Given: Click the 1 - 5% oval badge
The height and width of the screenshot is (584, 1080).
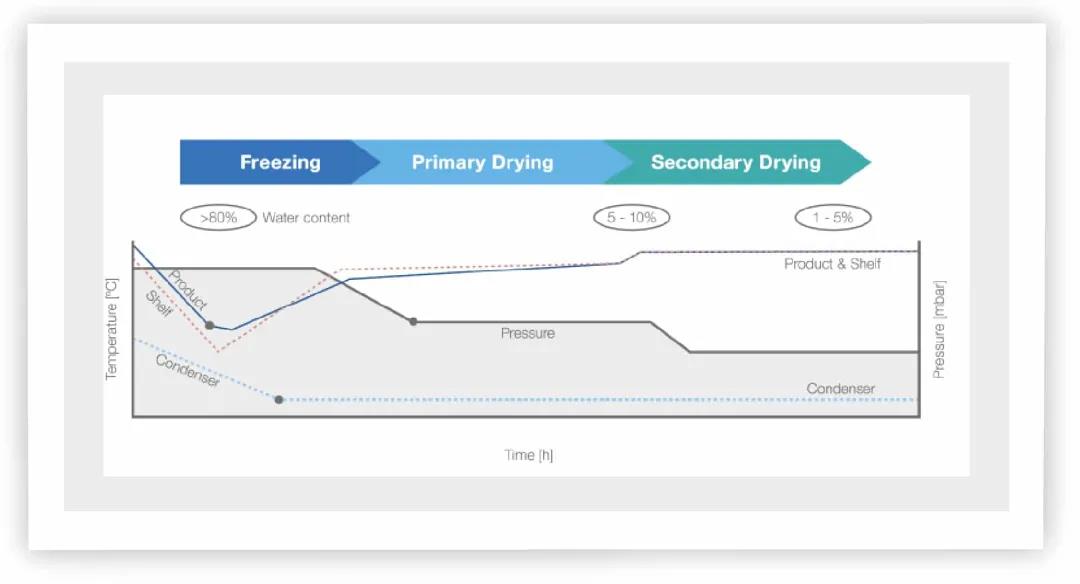Looking at the screenshot, I should pos(833,217).
